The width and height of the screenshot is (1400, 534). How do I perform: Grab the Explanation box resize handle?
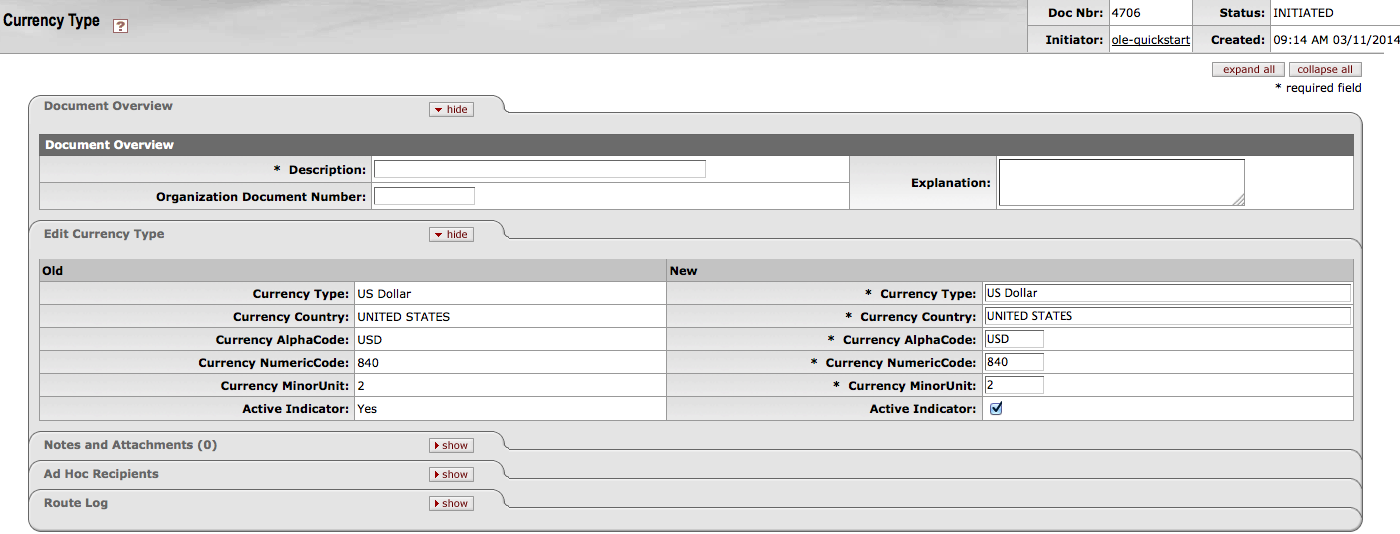pos(1239,200)
